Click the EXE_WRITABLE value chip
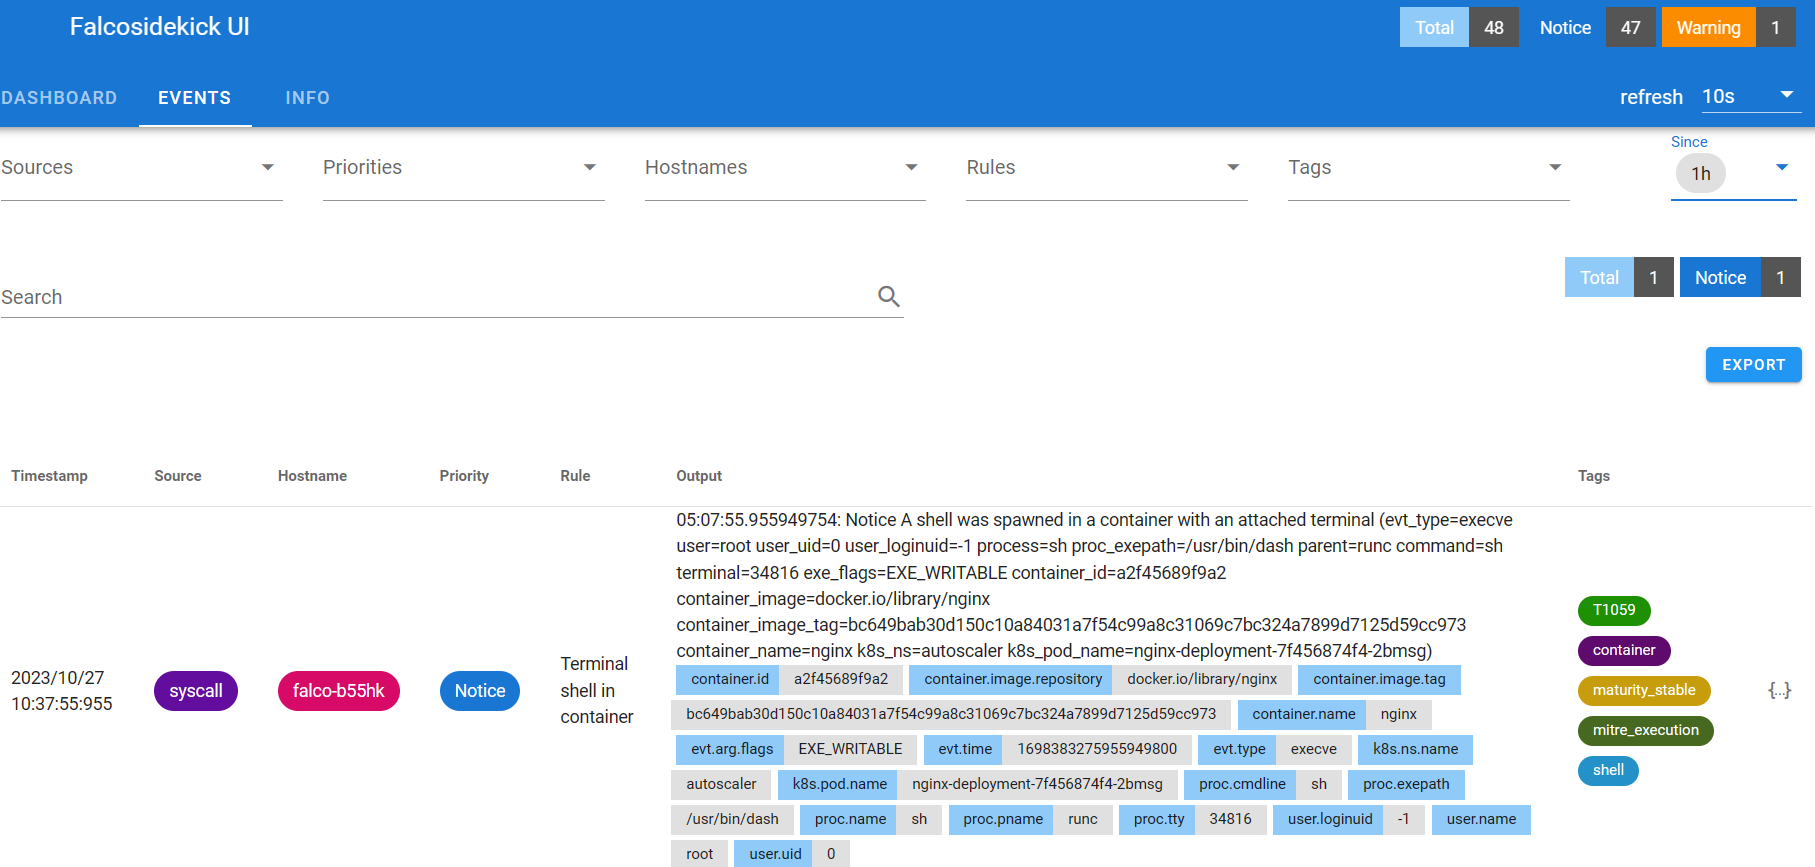The width and height of the screenshot is (1815, 867). (x=850, y=749)
